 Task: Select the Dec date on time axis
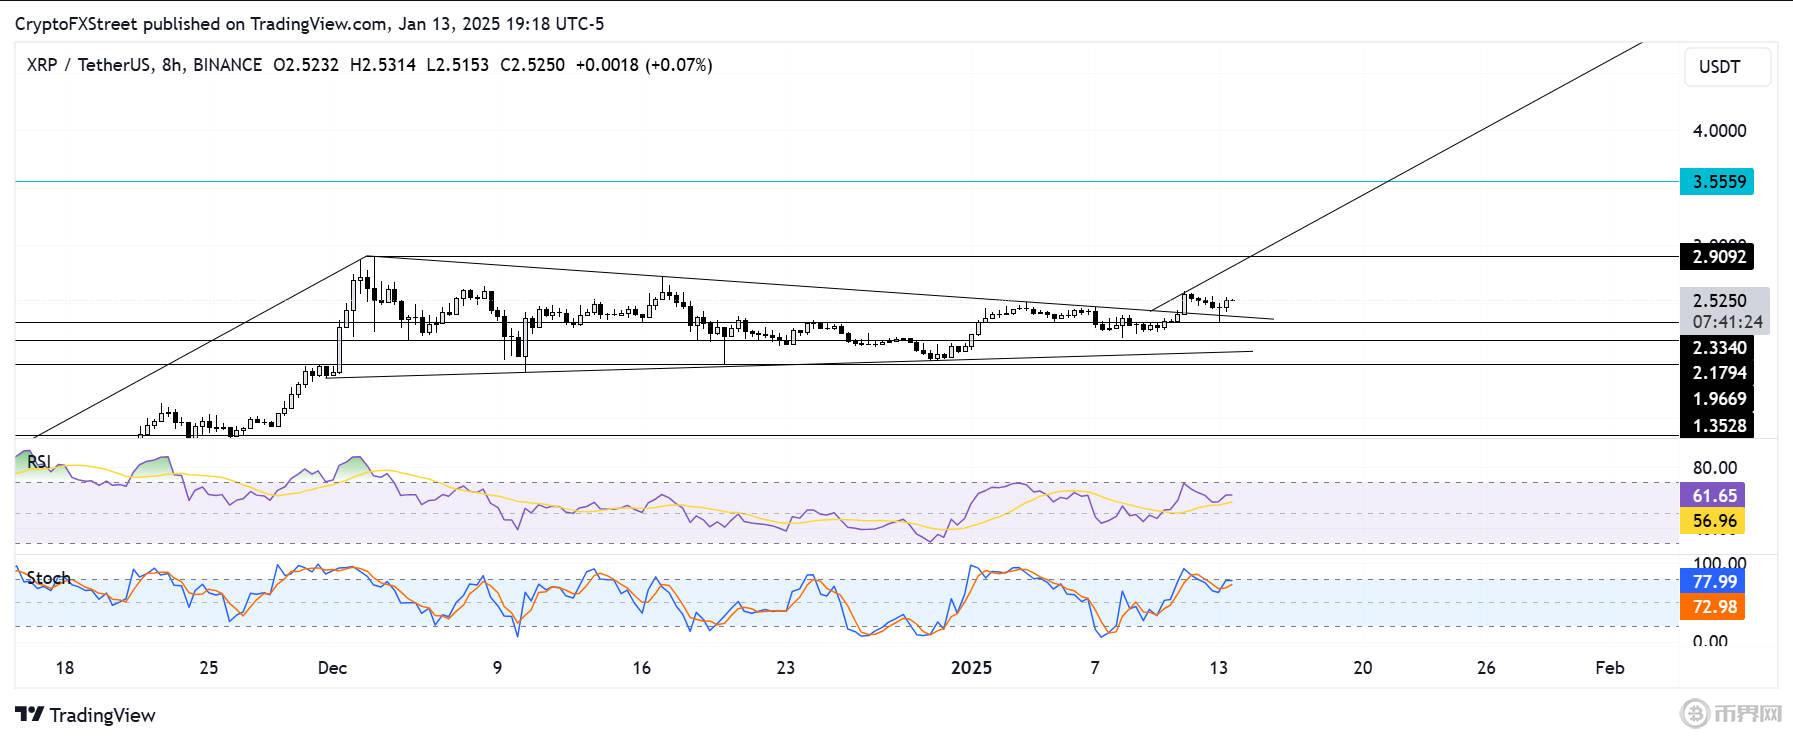coord(332,668)
